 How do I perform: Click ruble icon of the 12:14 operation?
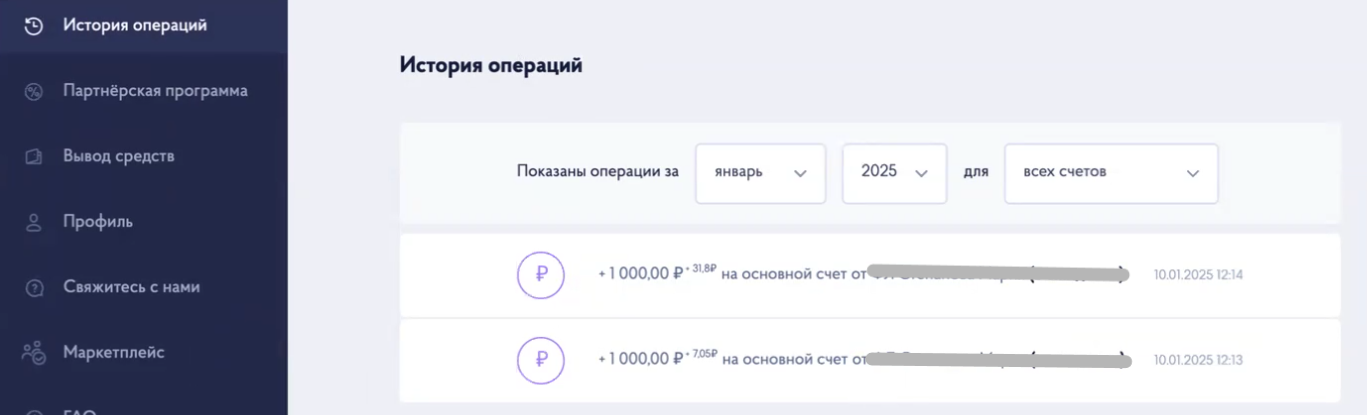click(x=541, y=274)
